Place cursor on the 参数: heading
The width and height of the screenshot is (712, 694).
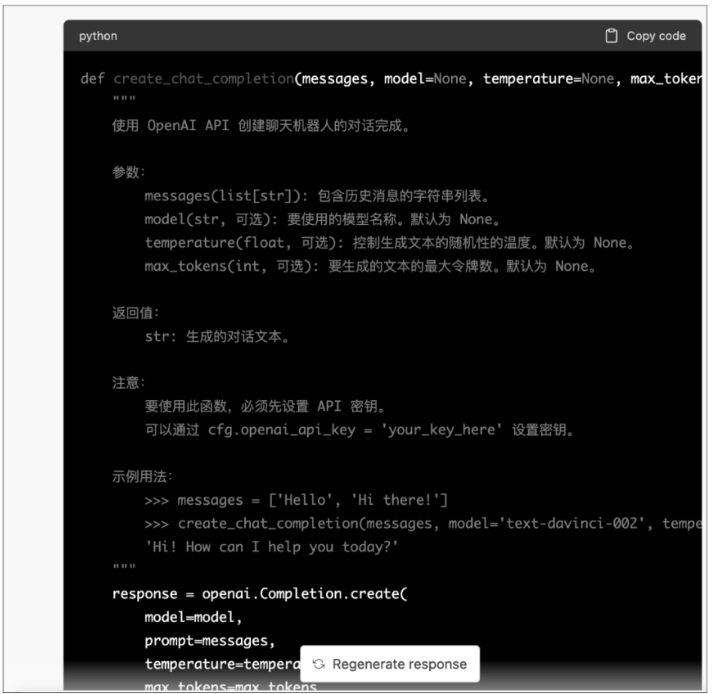click(129, 172)
